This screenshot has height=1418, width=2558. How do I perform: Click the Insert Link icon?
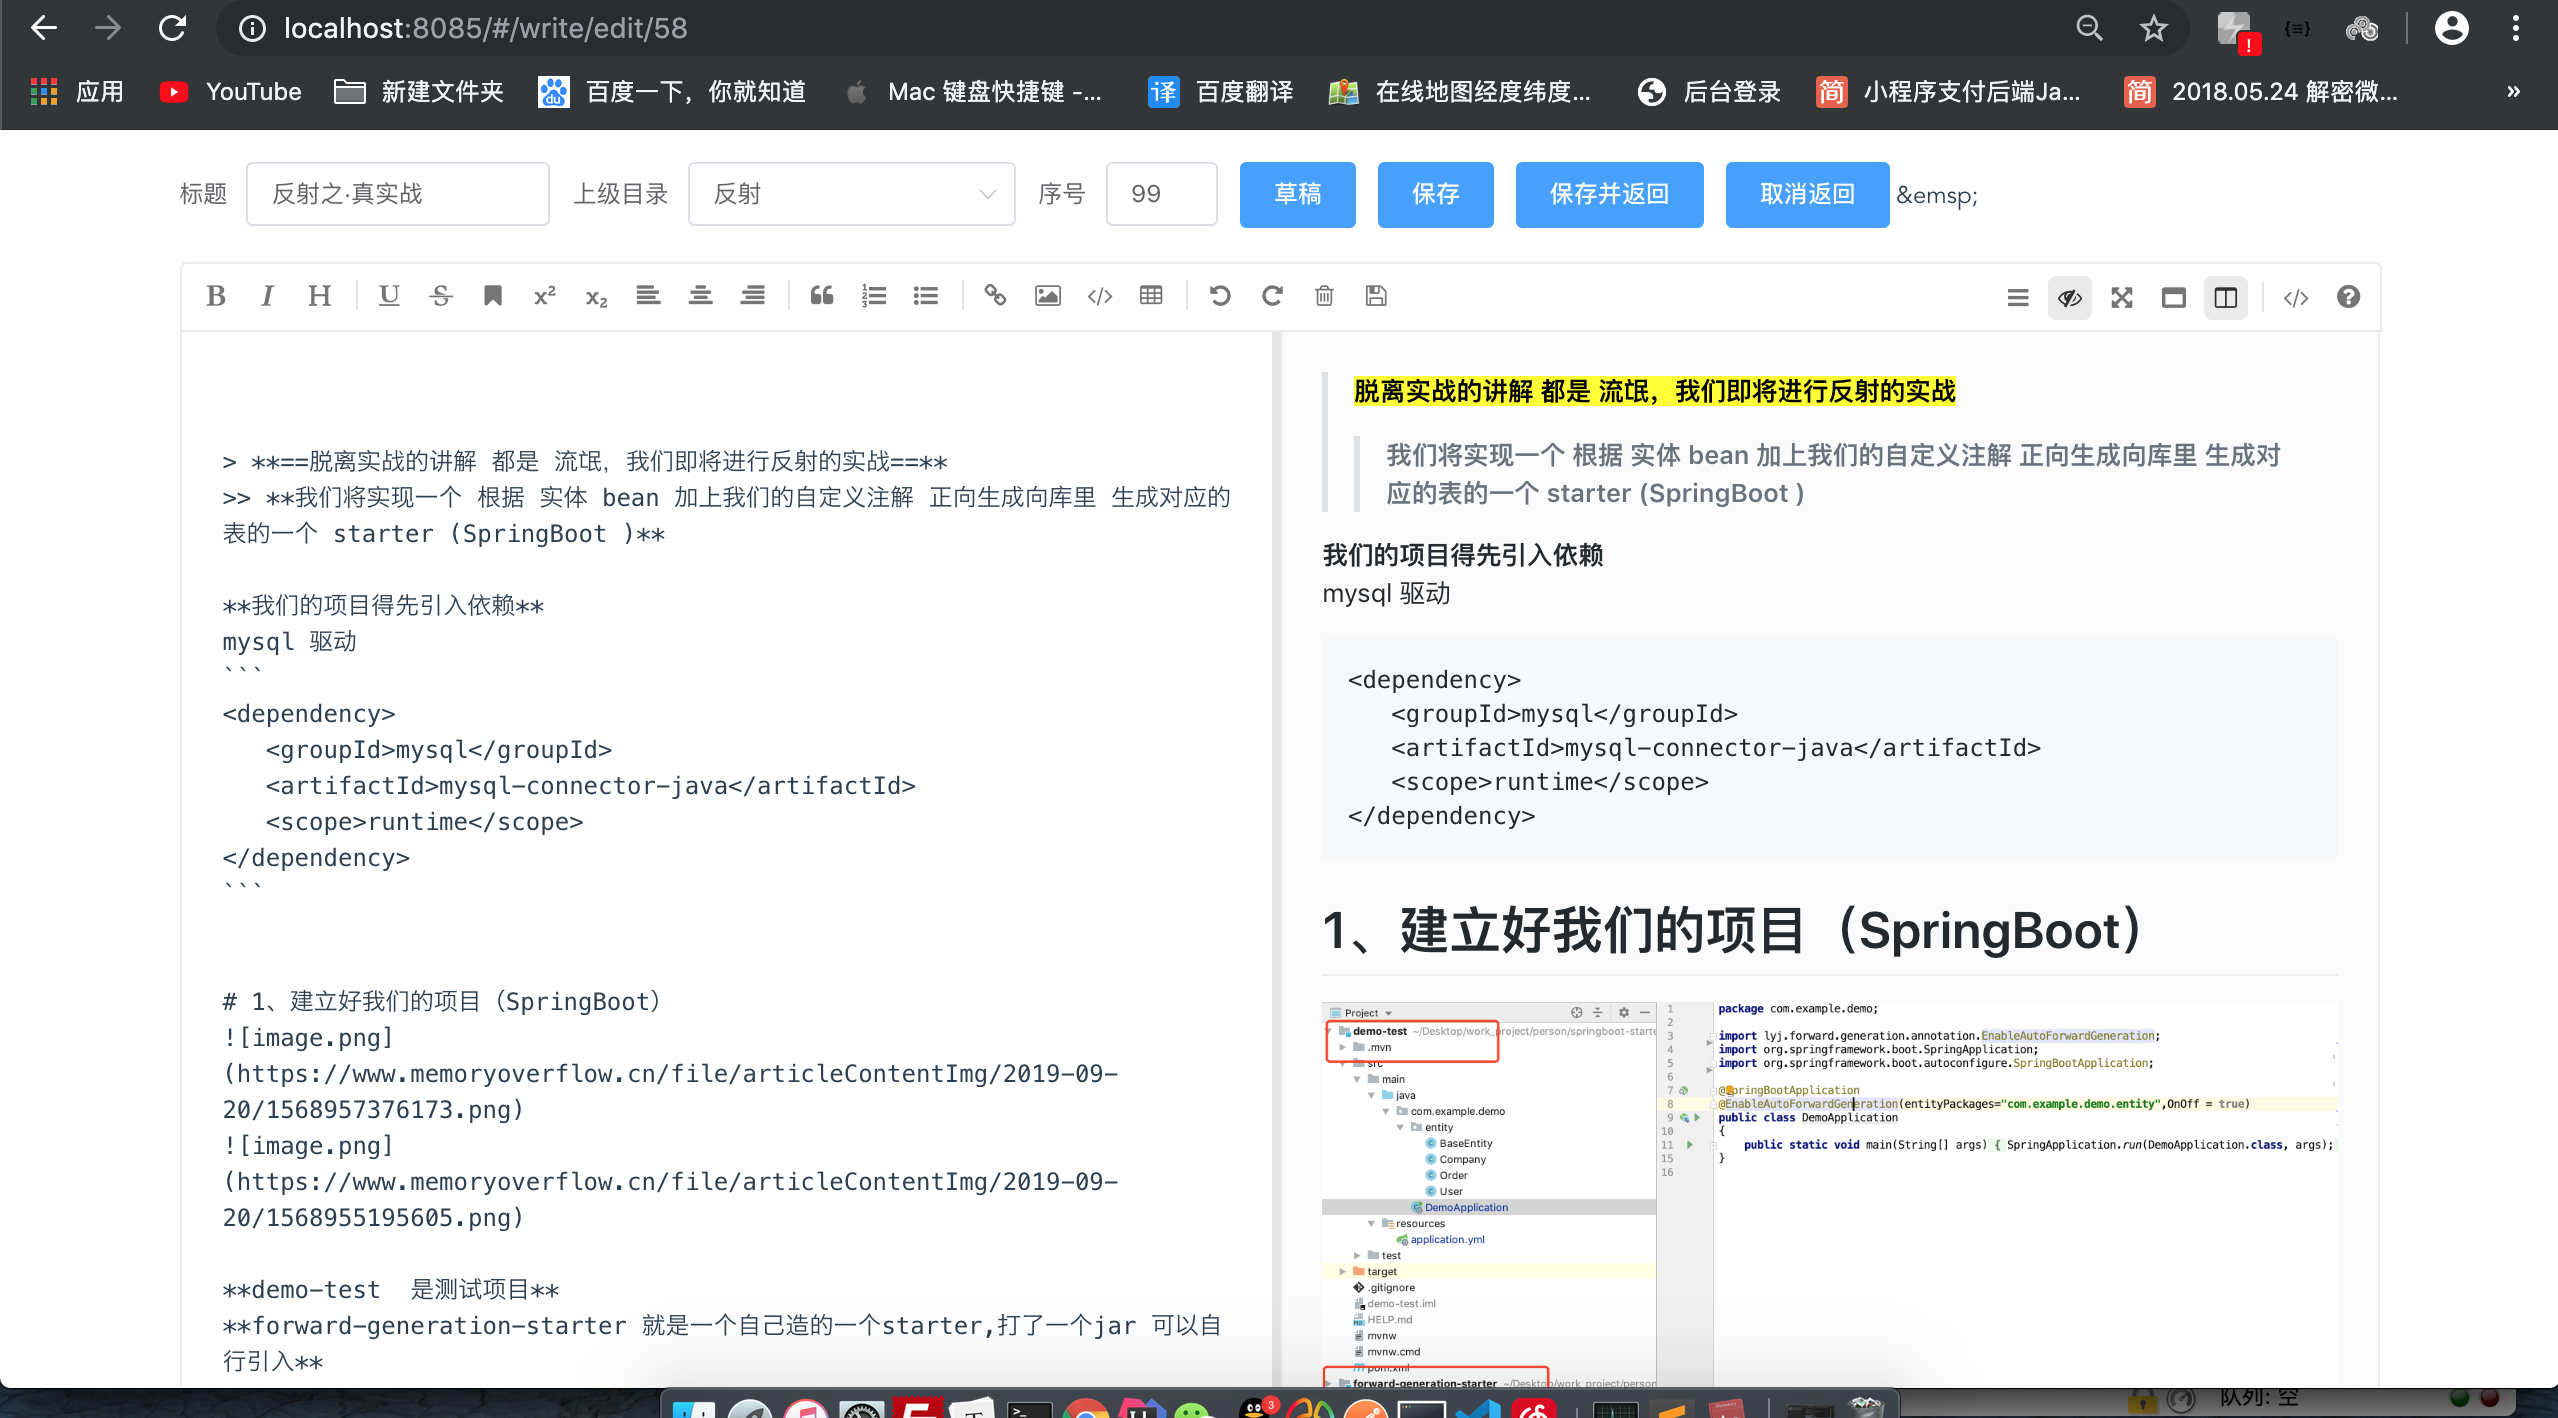tap(995, 295)
